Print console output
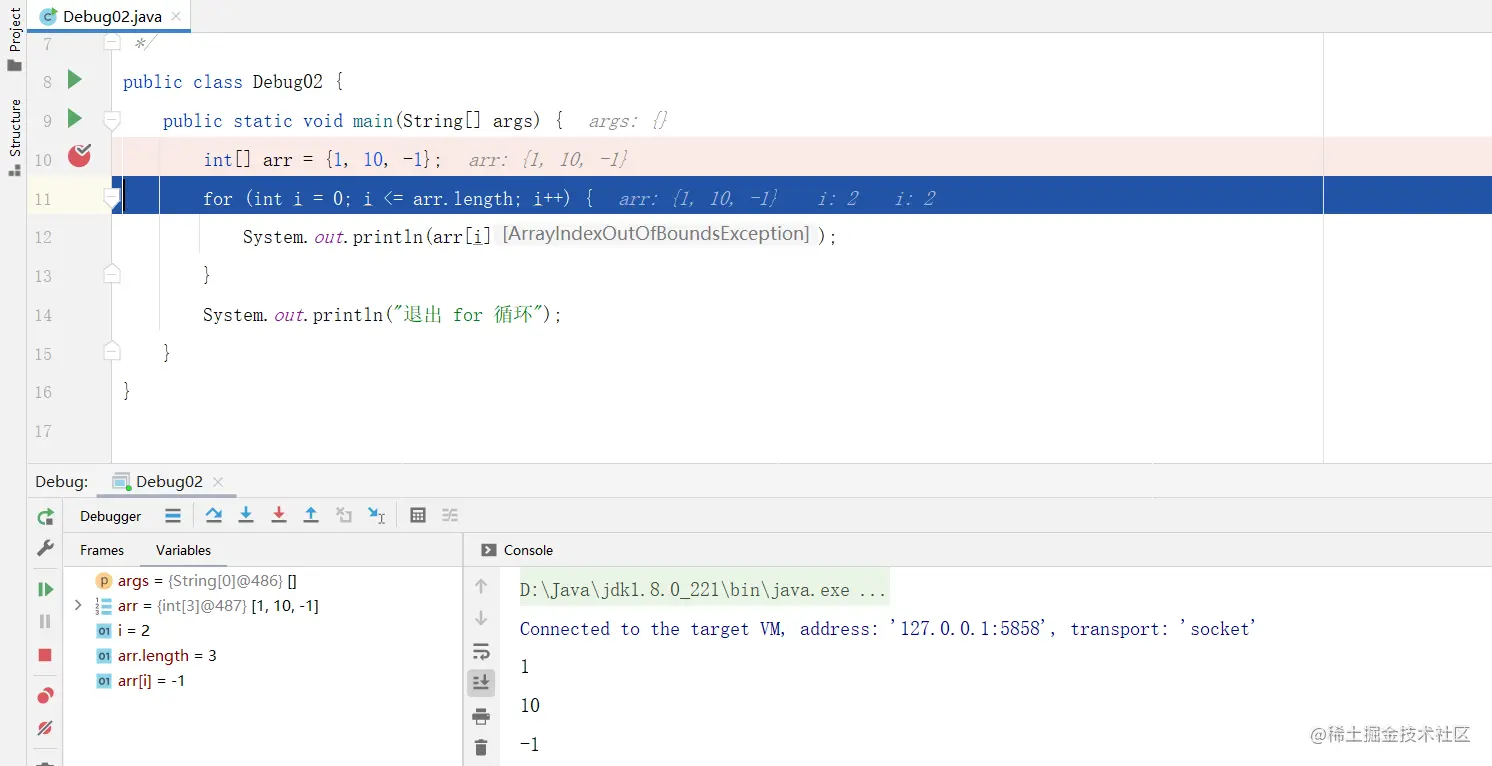Image resolution: width=1492 pixels, height=766 pixels. pos(481,716)
